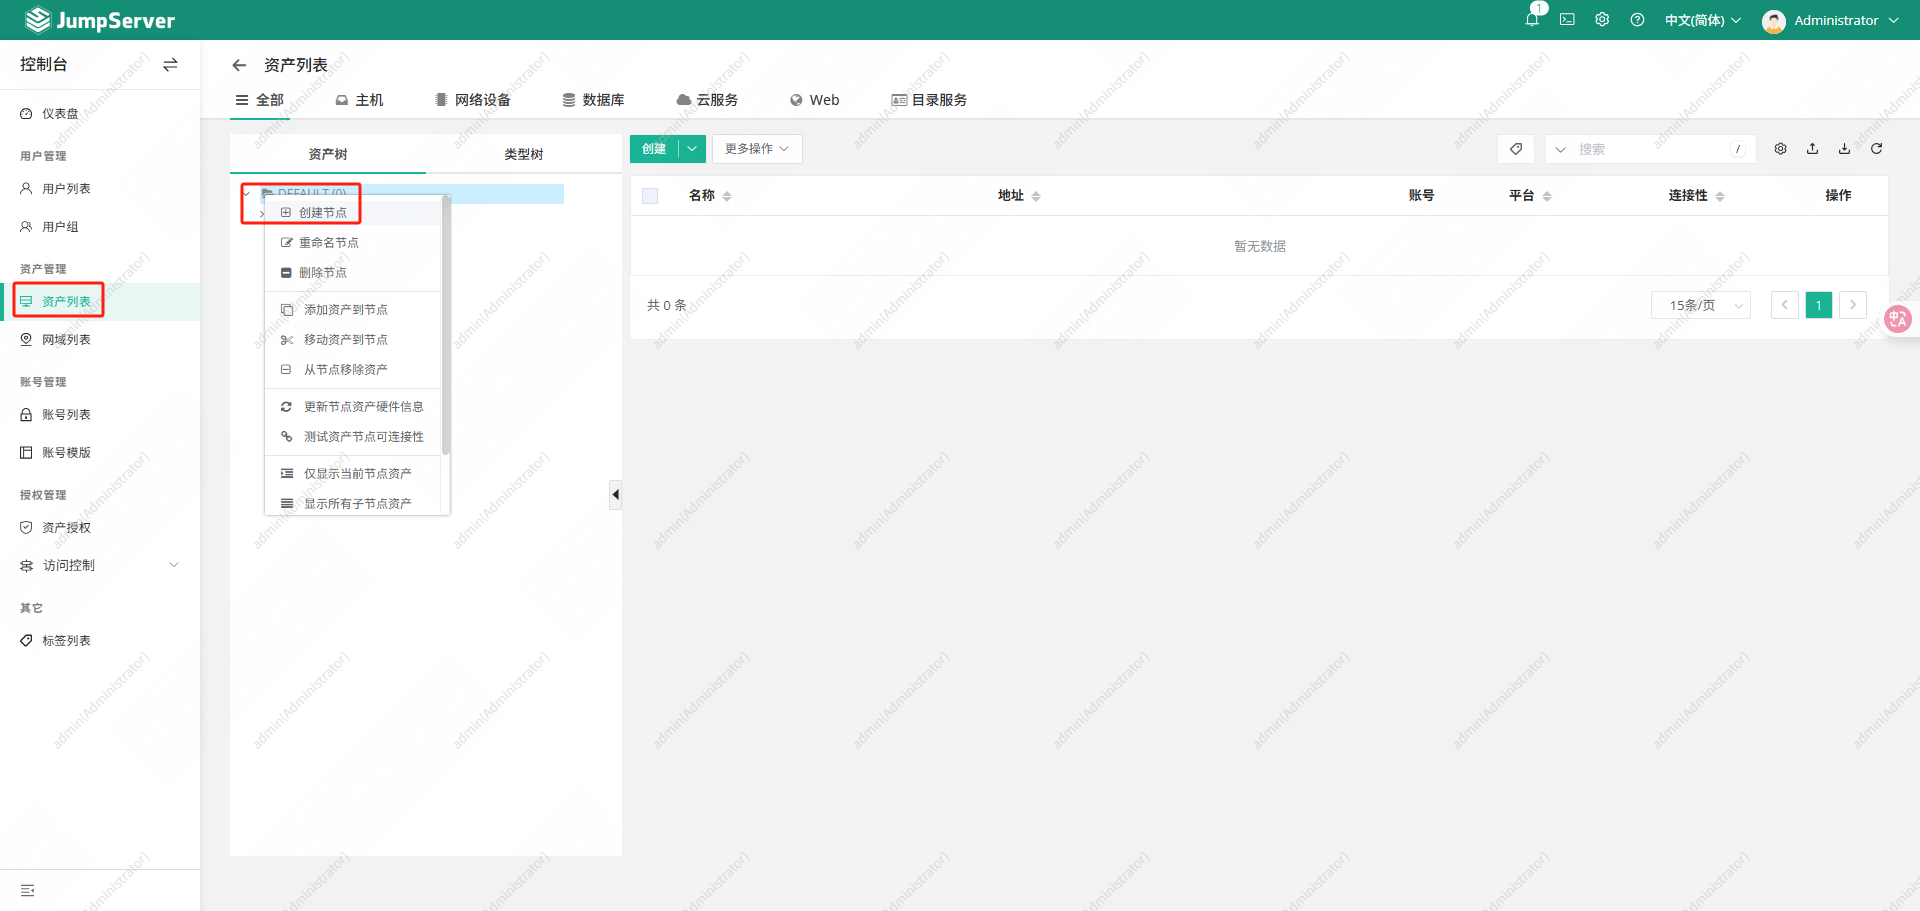The width and height of the screenshot is (1920, 911).
Task: Choose 更新节点资产硬件信息 in context menu
Action: click(x=353, y=407)
